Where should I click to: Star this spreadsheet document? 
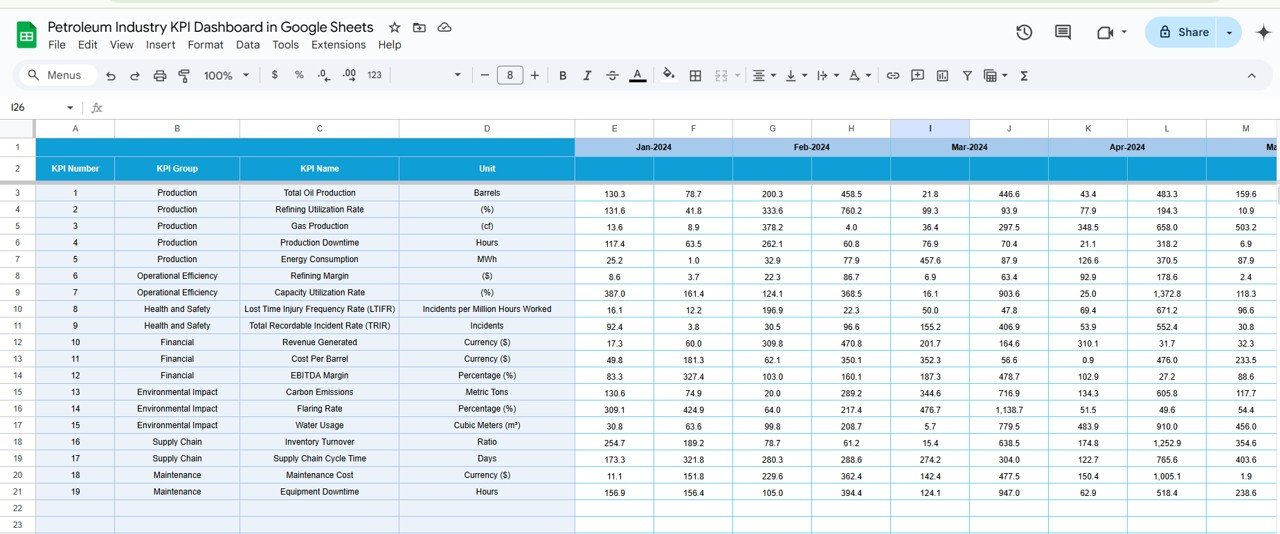[x=394, y=27]
